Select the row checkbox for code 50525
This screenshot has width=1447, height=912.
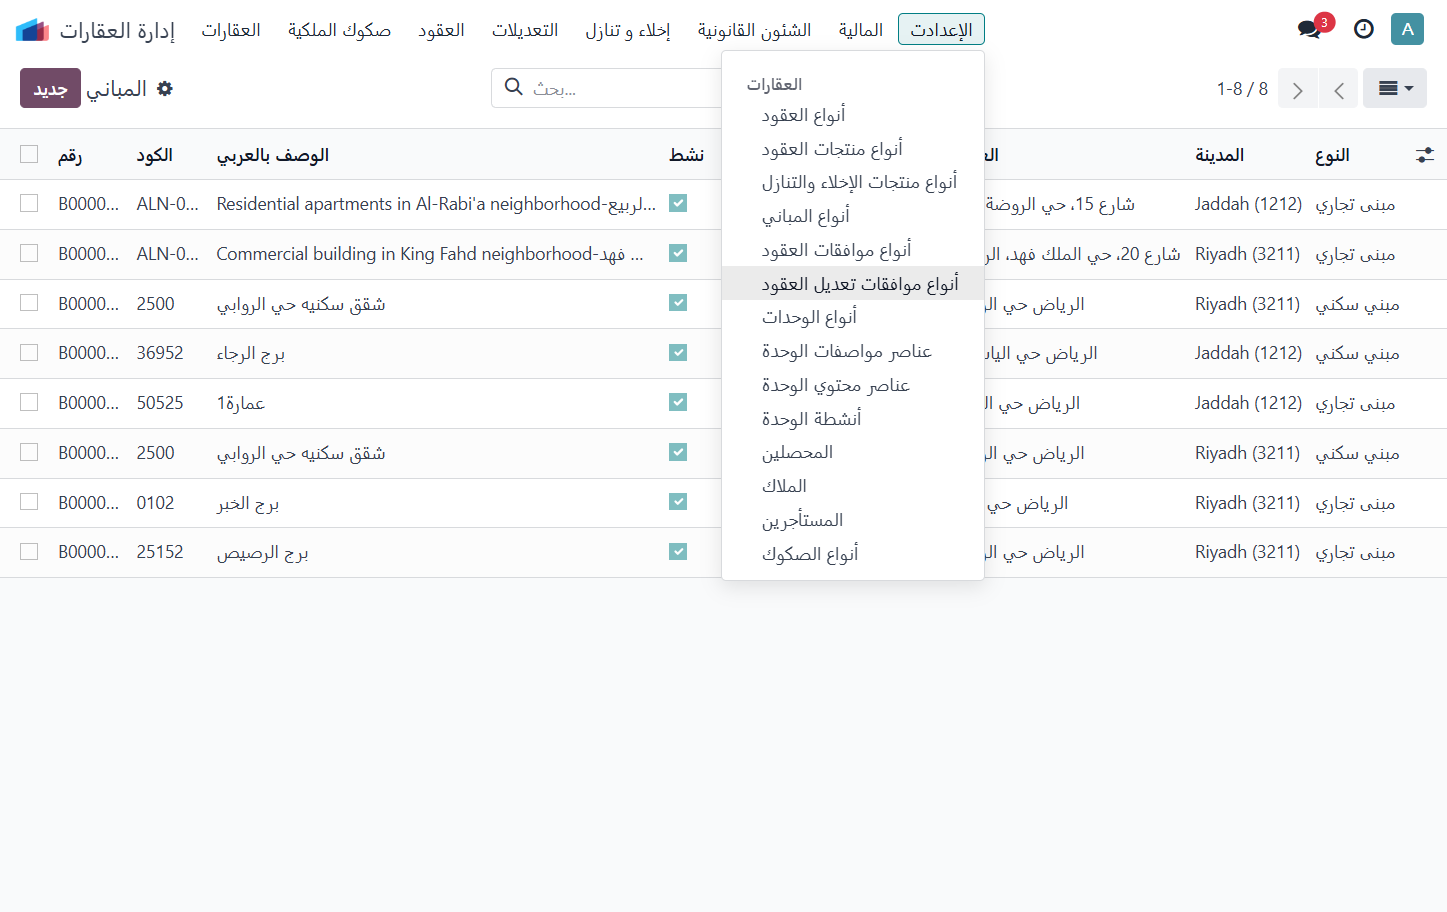point(29,402)
